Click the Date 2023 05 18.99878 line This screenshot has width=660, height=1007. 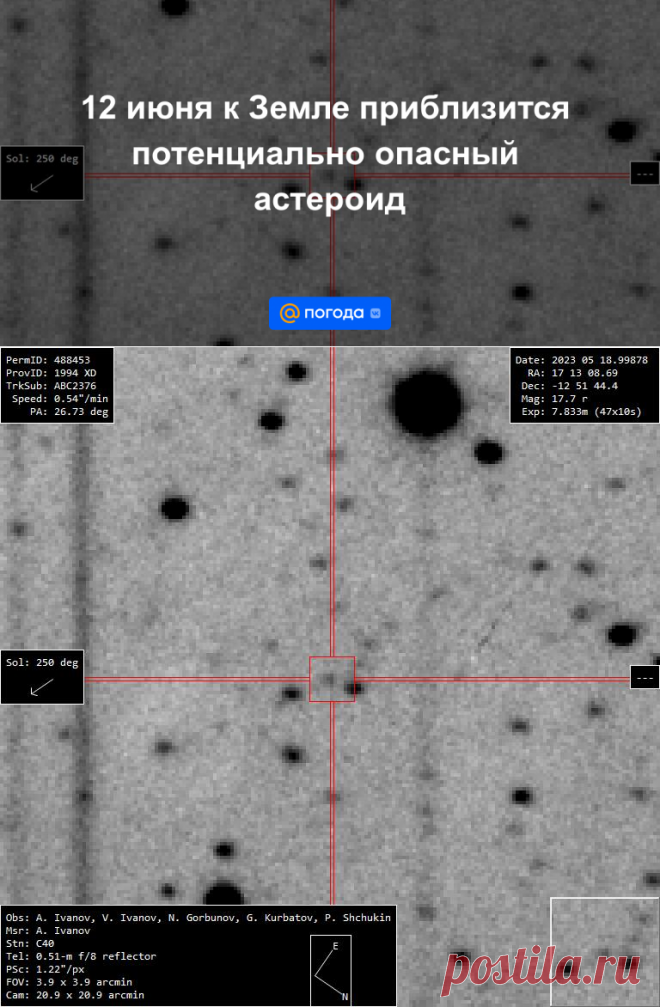pyautogui.click(x=580, y=359)
